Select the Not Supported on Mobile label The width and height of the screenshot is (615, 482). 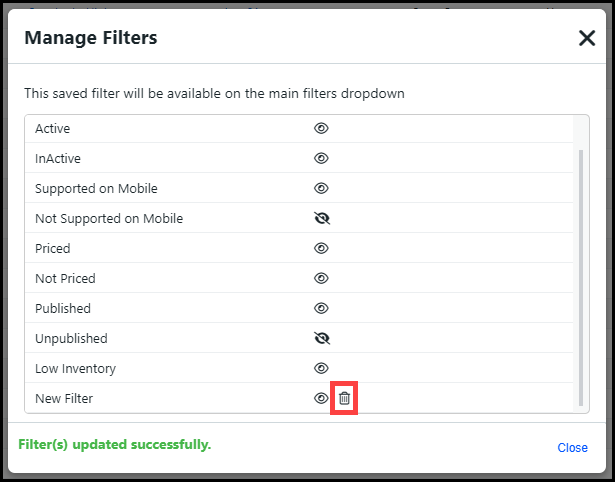[109, 218]
